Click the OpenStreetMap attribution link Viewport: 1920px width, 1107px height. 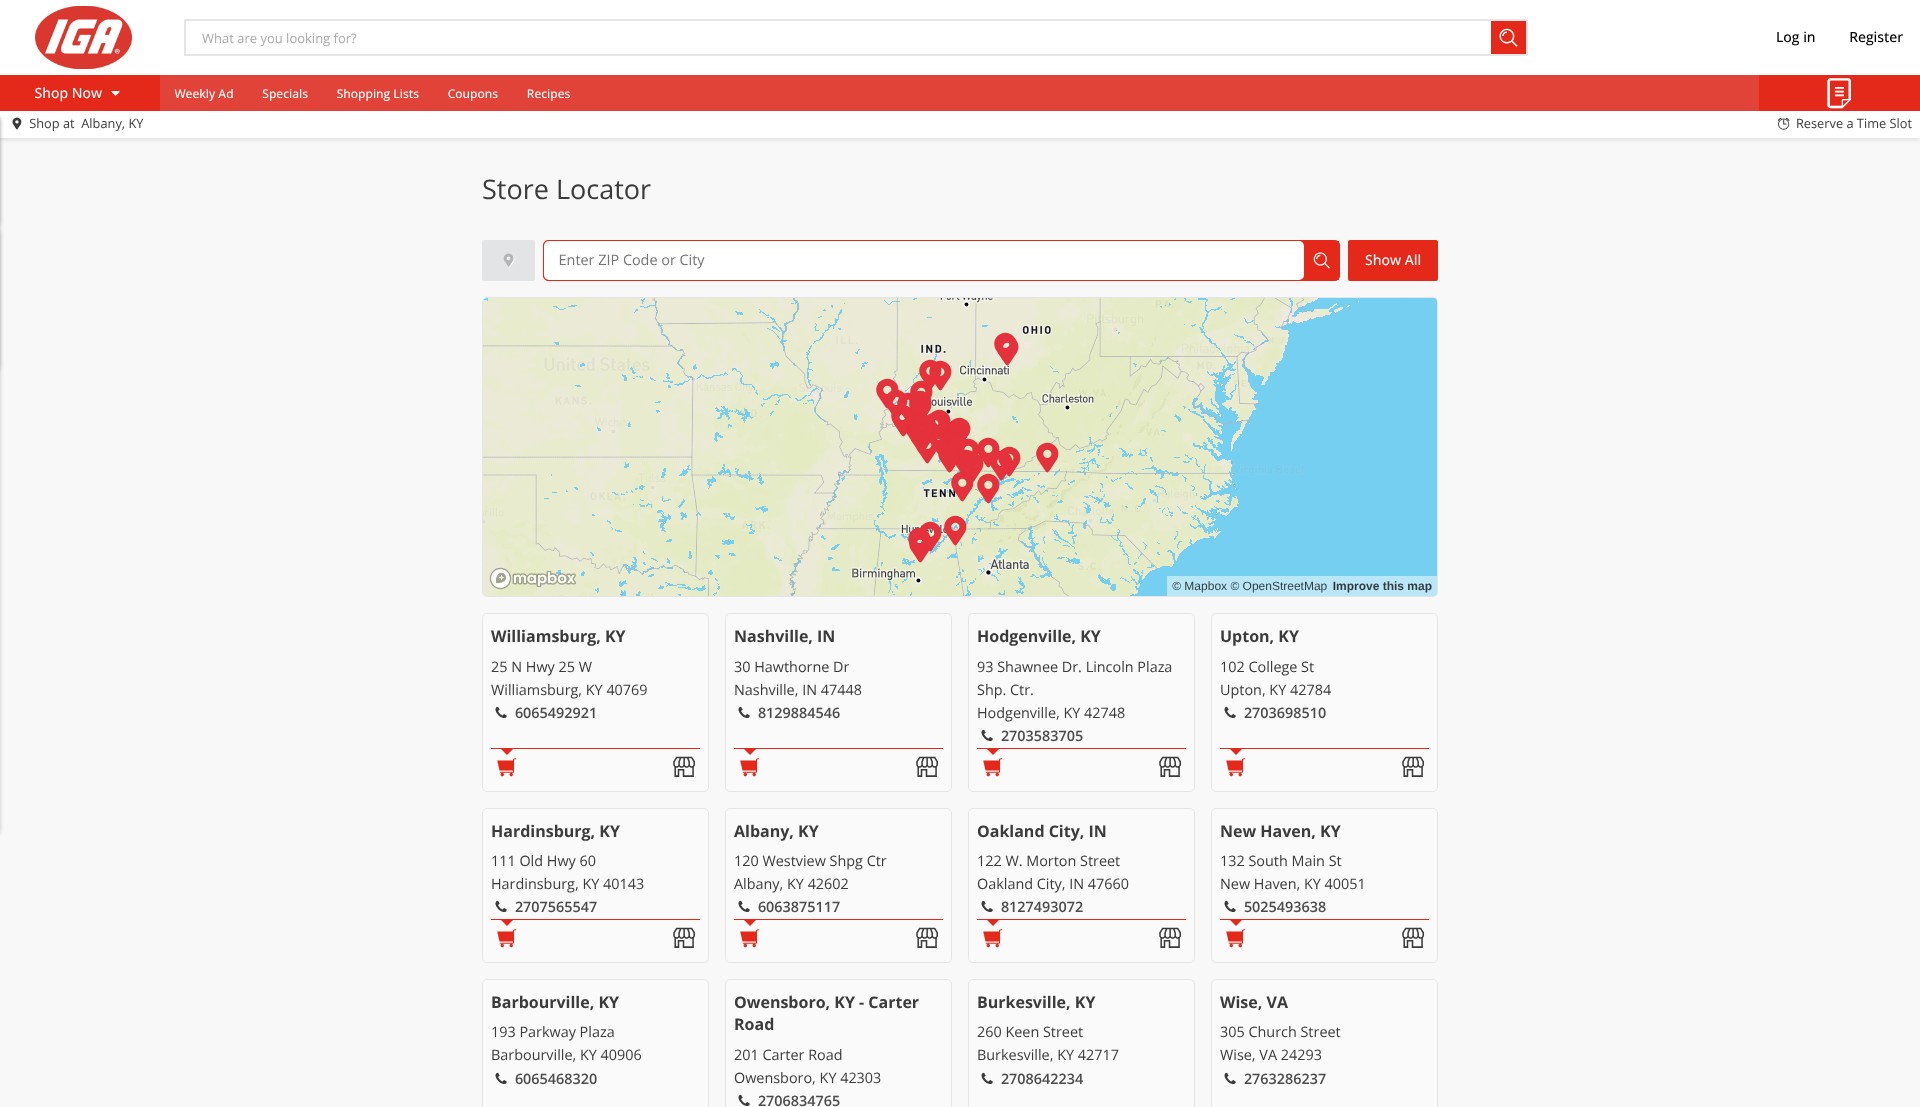pyautogui.click(x=1278, y=586)
